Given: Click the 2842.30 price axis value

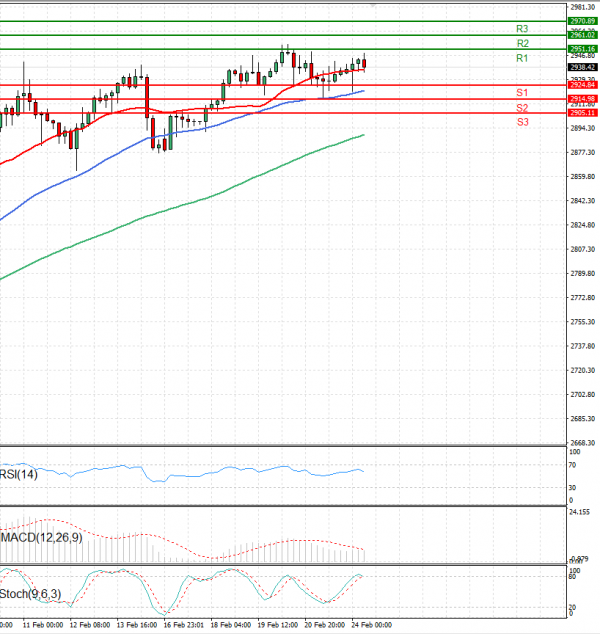Looking at the screenshot, I should (583, 201).
